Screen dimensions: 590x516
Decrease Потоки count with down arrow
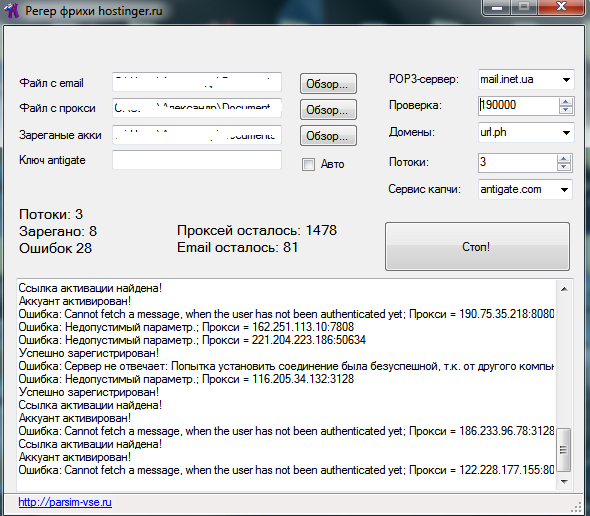(x=564, y=167)
